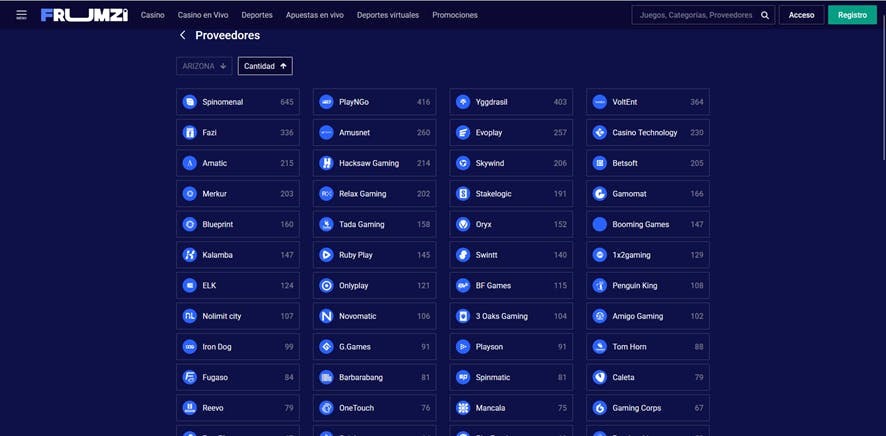Open Playson provider card
The width and height of the screenshot is (886, 436).
click(x=511, y=346)
